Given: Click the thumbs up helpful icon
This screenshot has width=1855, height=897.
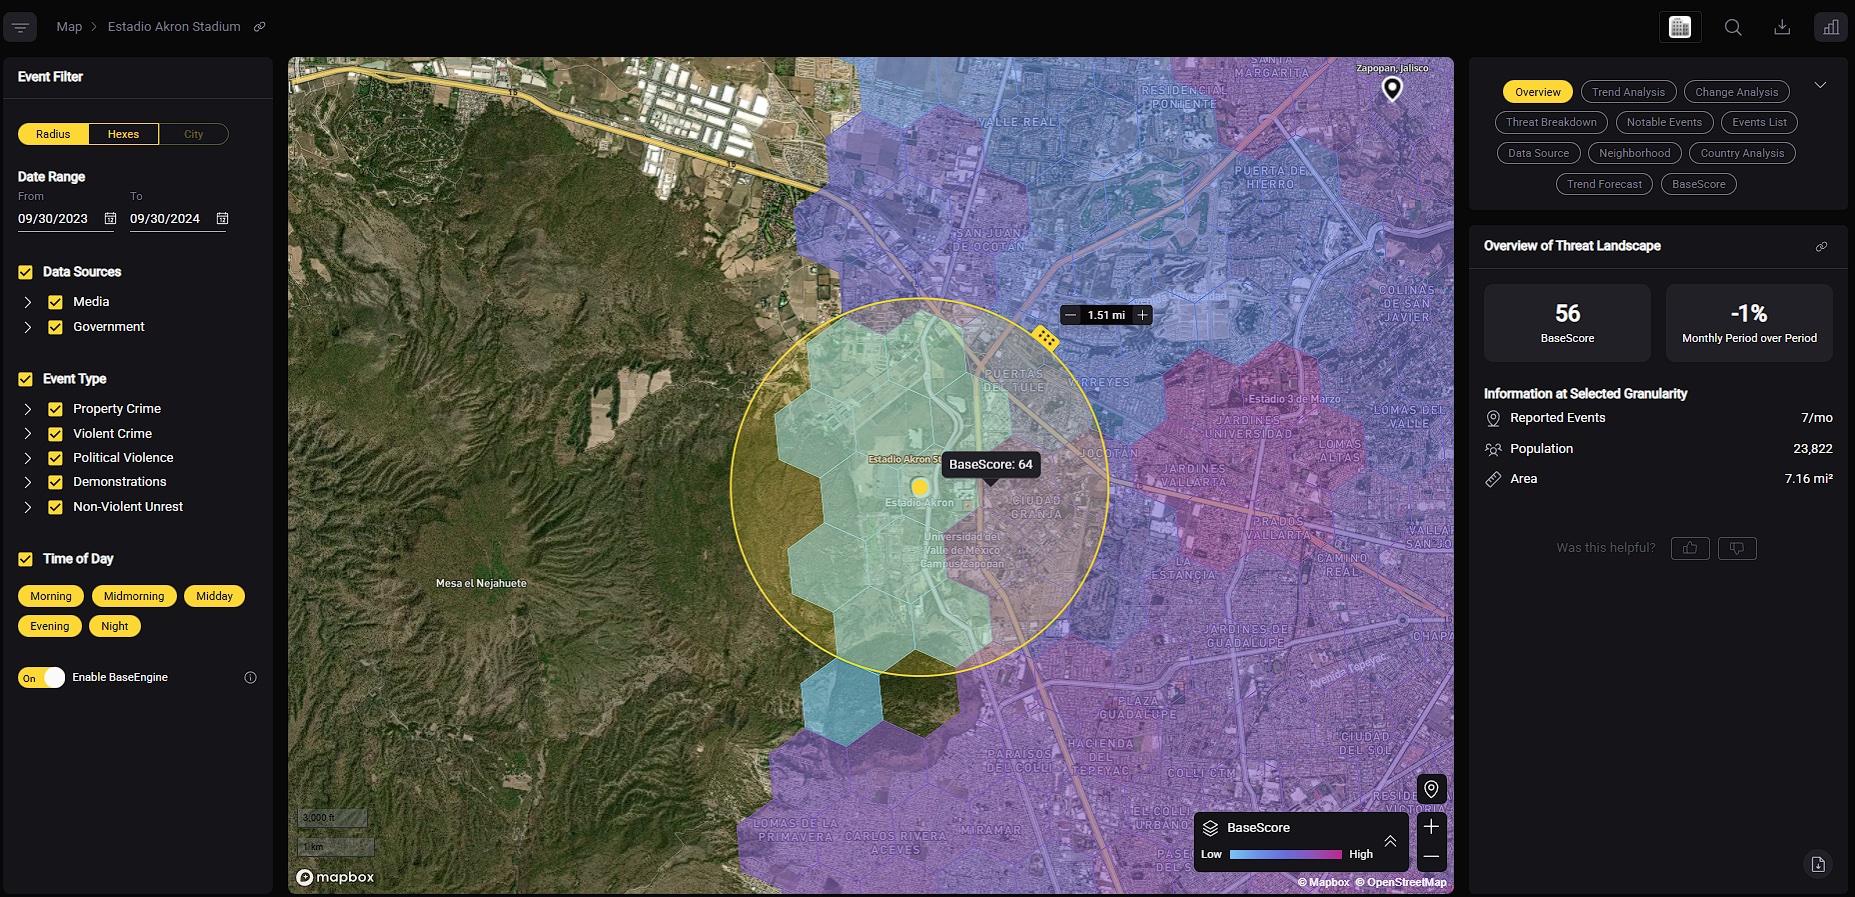Looking at the screenshot, I should tap(1690, 548).
